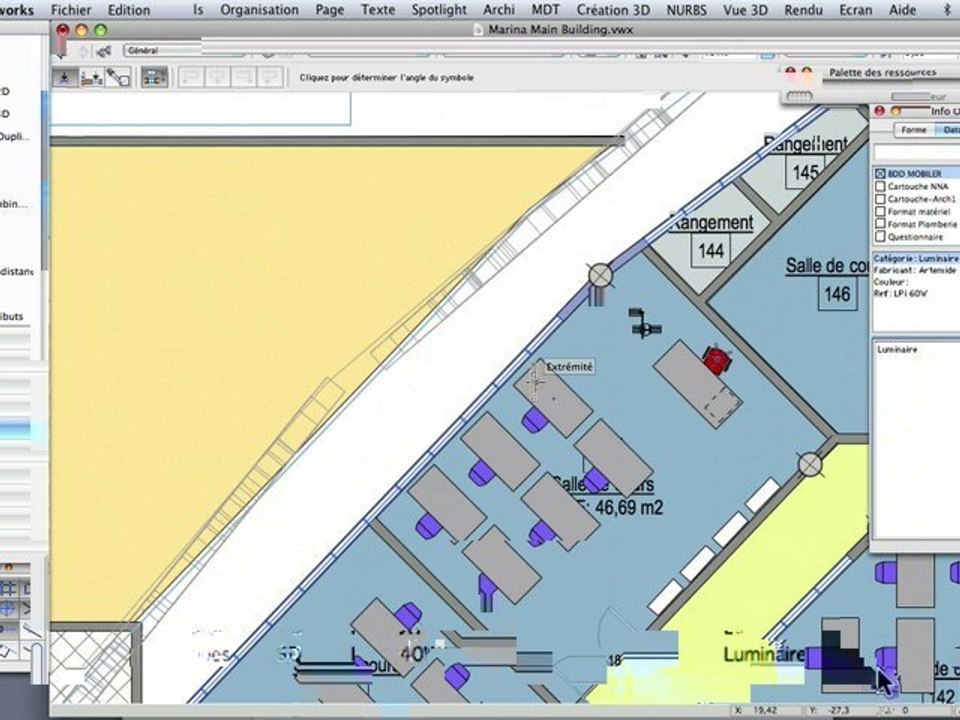This screenshot has height=720, width=960.
Task: Click the classes icon beside Général dropdown
Action: click(103, 51)
